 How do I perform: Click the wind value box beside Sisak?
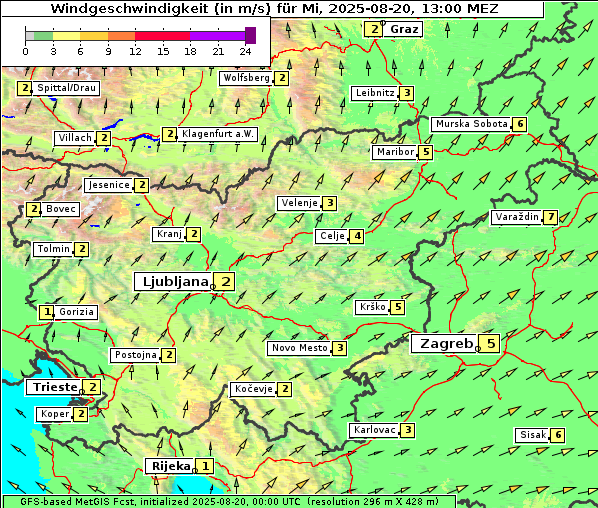pos(558,435)
